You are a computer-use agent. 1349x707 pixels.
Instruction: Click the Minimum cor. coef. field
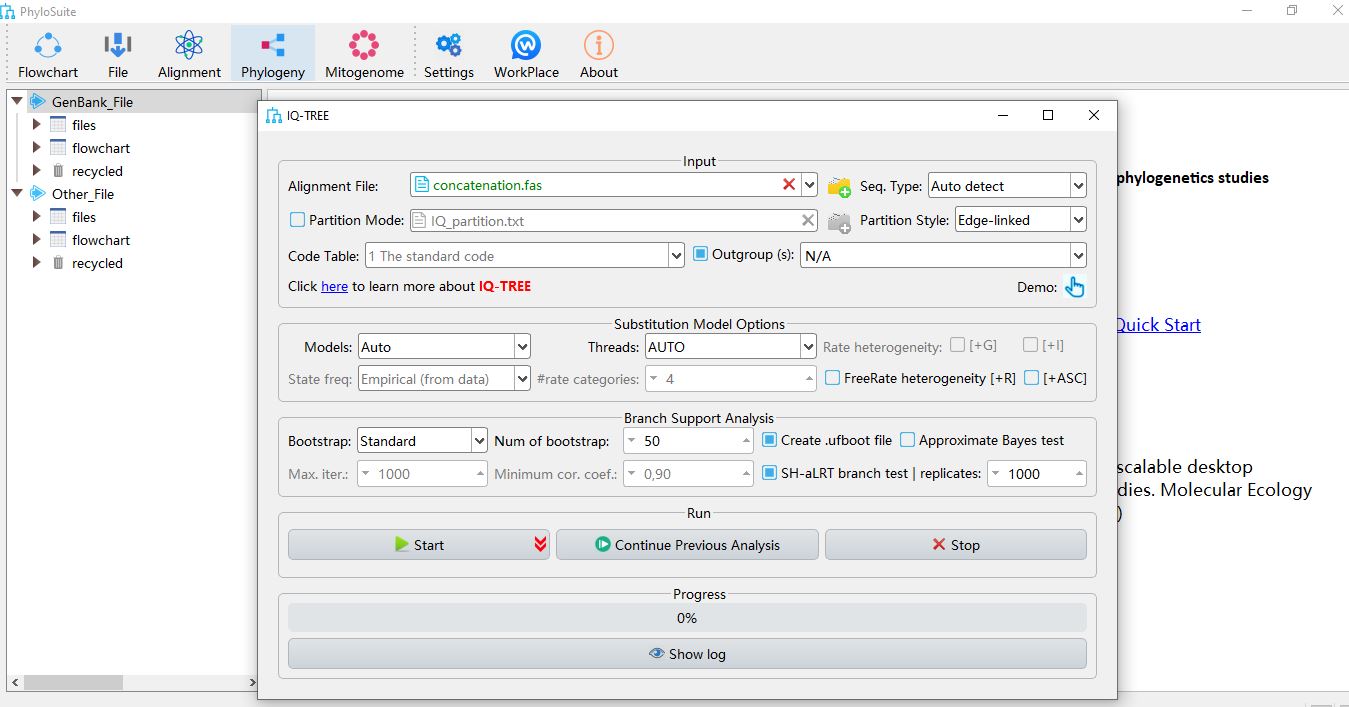point(688,474)
